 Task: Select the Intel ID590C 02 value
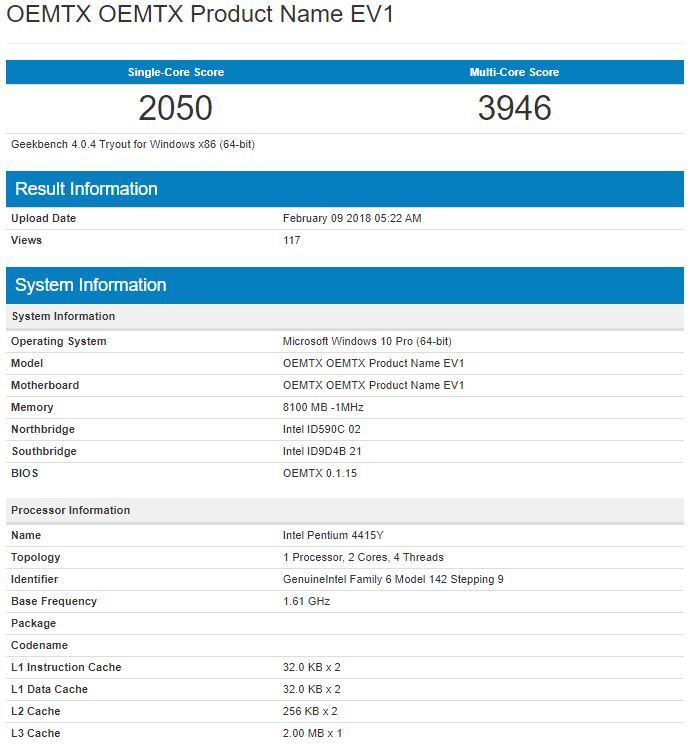[x=322, y=430]
